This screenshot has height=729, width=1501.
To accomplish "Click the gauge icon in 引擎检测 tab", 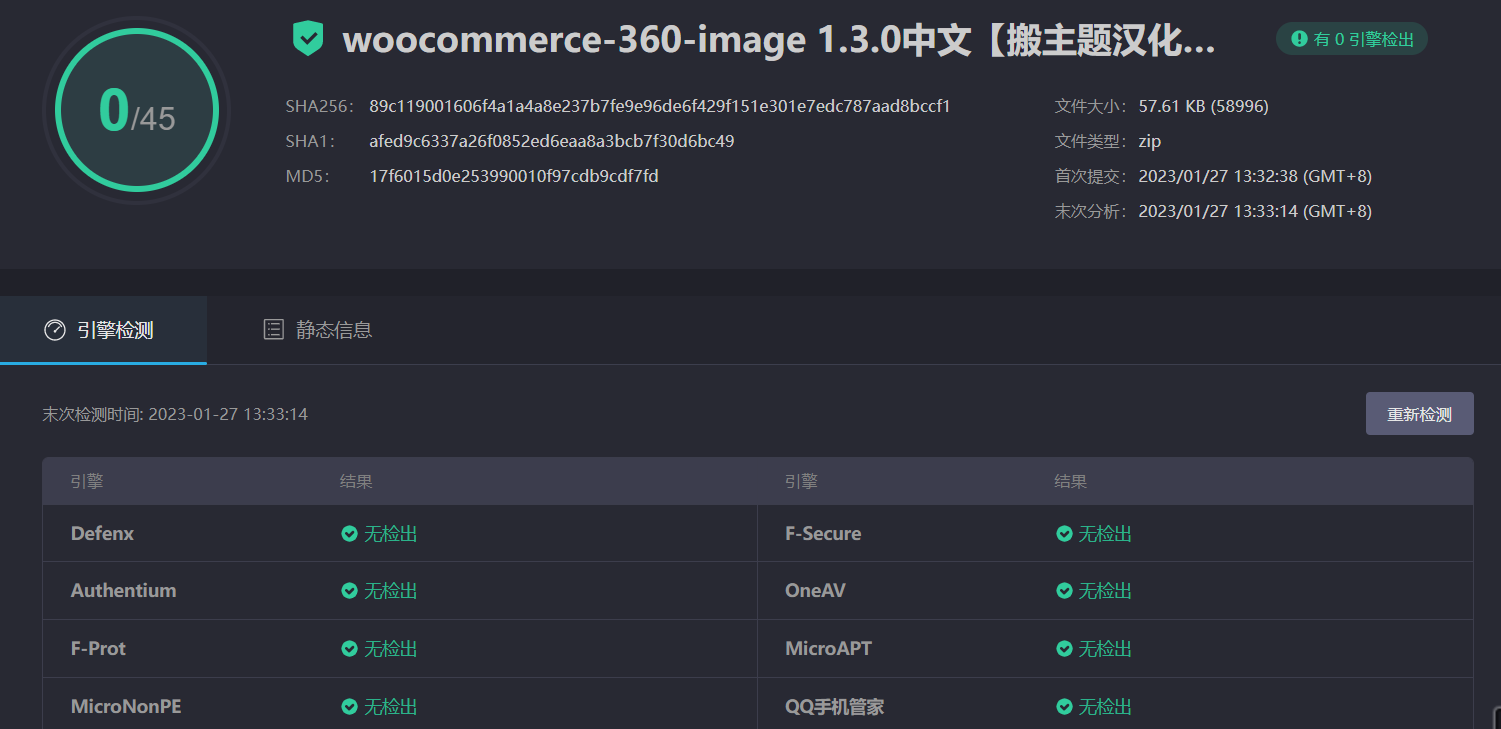I will pyautogui.click(x=55, y=330).
